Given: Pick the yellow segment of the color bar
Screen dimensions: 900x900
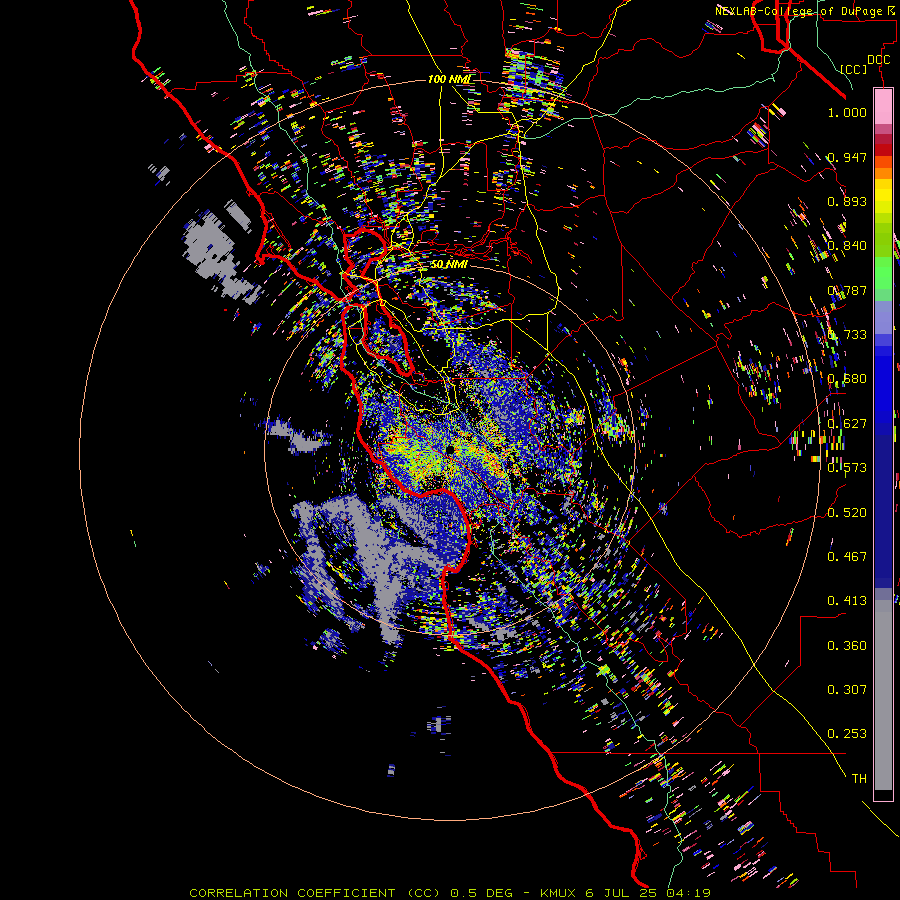Looking at the screenshot, I should tap(883, 196).
